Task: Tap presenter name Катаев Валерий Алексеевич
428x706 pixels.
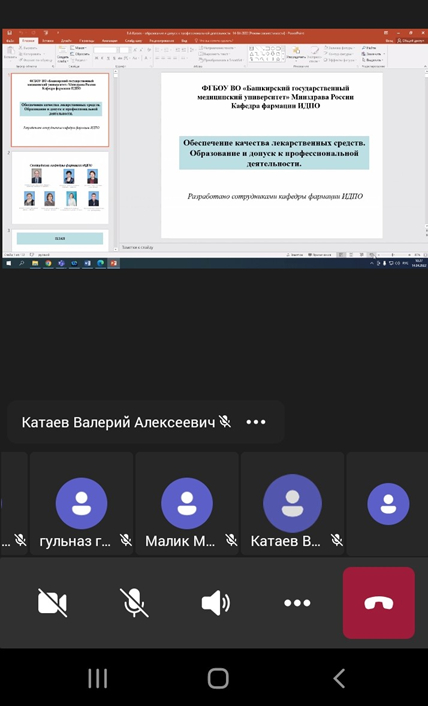Action: (118, 422)
